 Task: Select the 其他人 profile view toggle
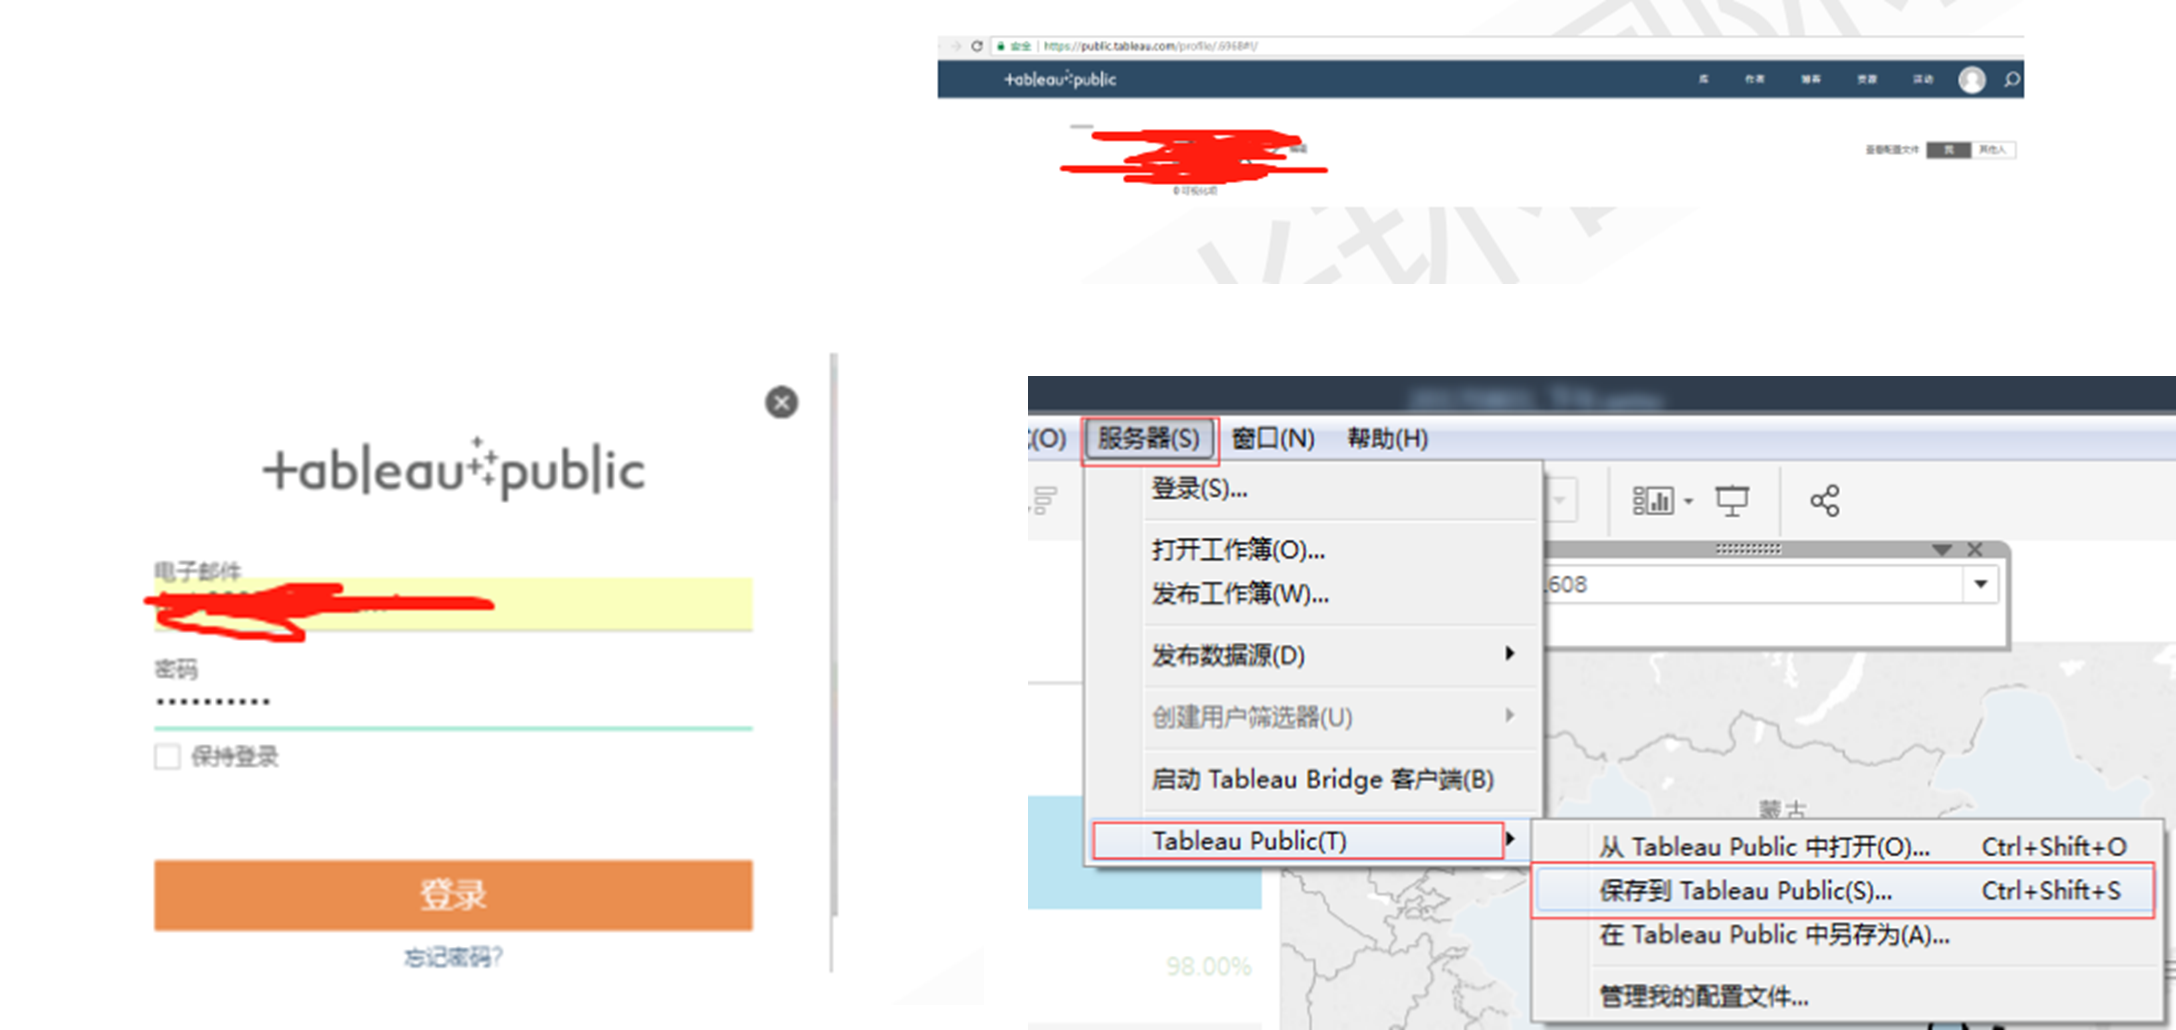pyautogui.click(x=1993, y=150)
